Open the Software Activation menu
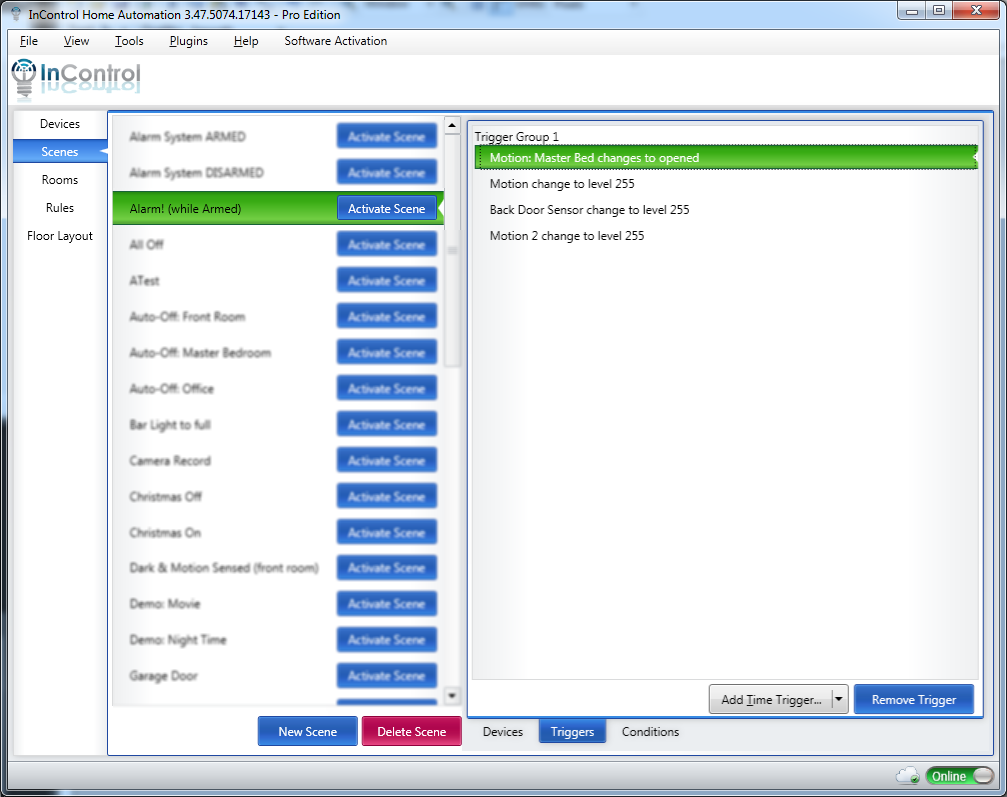Viewport: 1007px width, 797px height. (335, 41)
